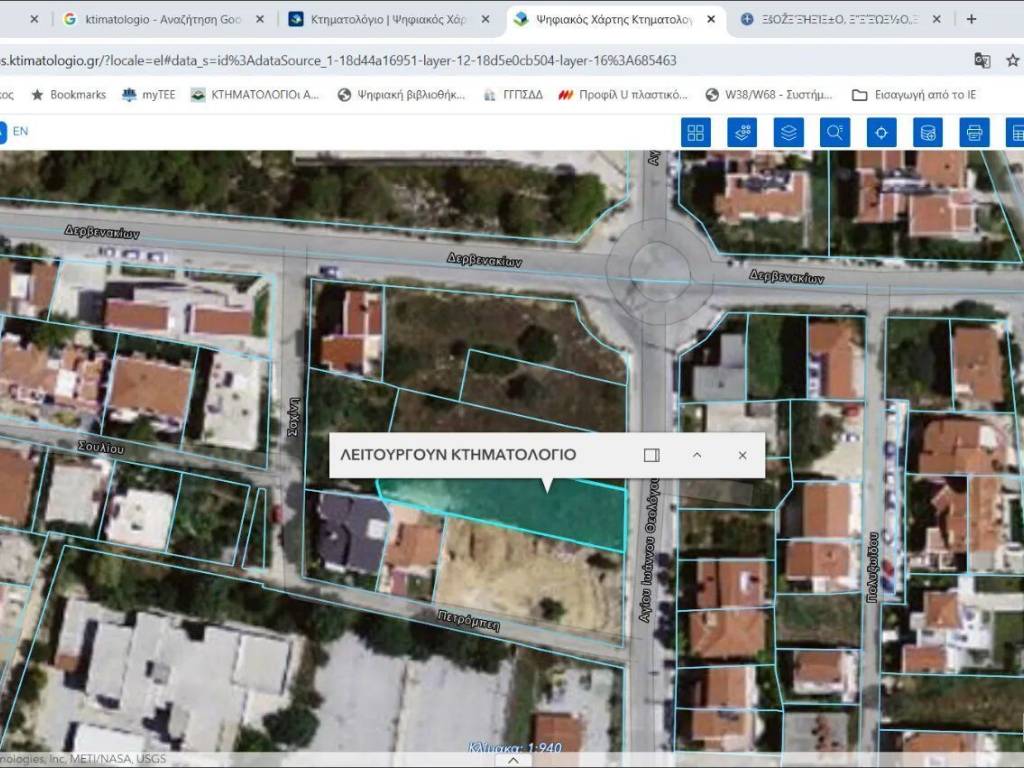Bookmark this page with the star icon
Screen dimensions: 1024x768
[x=1013, y=60]
